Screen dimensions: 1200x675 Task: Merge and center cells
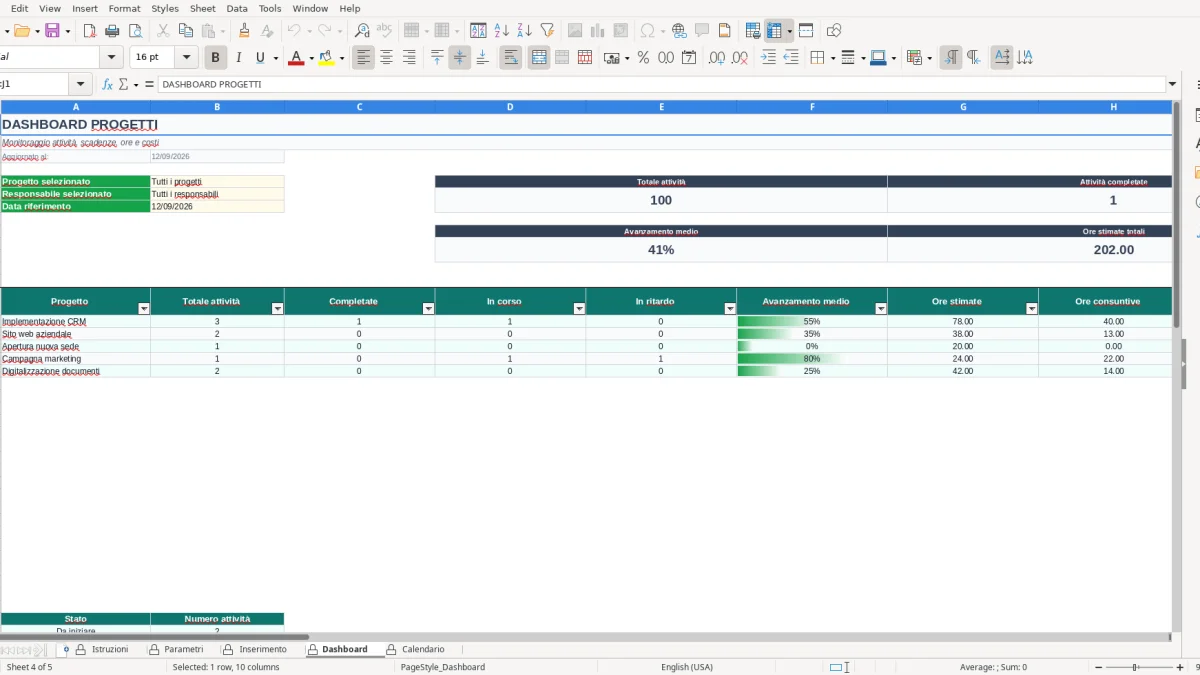[x=539, y=58]
